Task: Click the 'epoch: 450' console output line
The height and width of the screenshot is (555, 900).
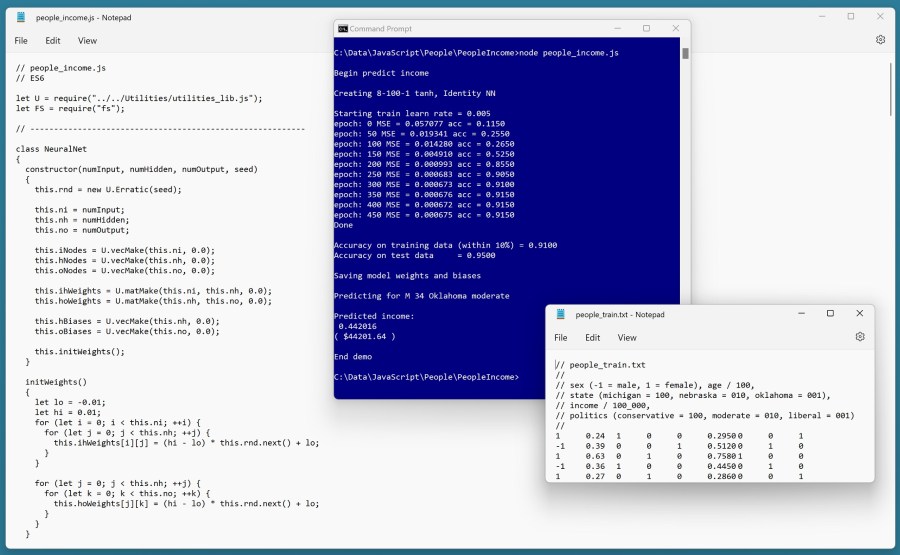Action: click(424, 215)
